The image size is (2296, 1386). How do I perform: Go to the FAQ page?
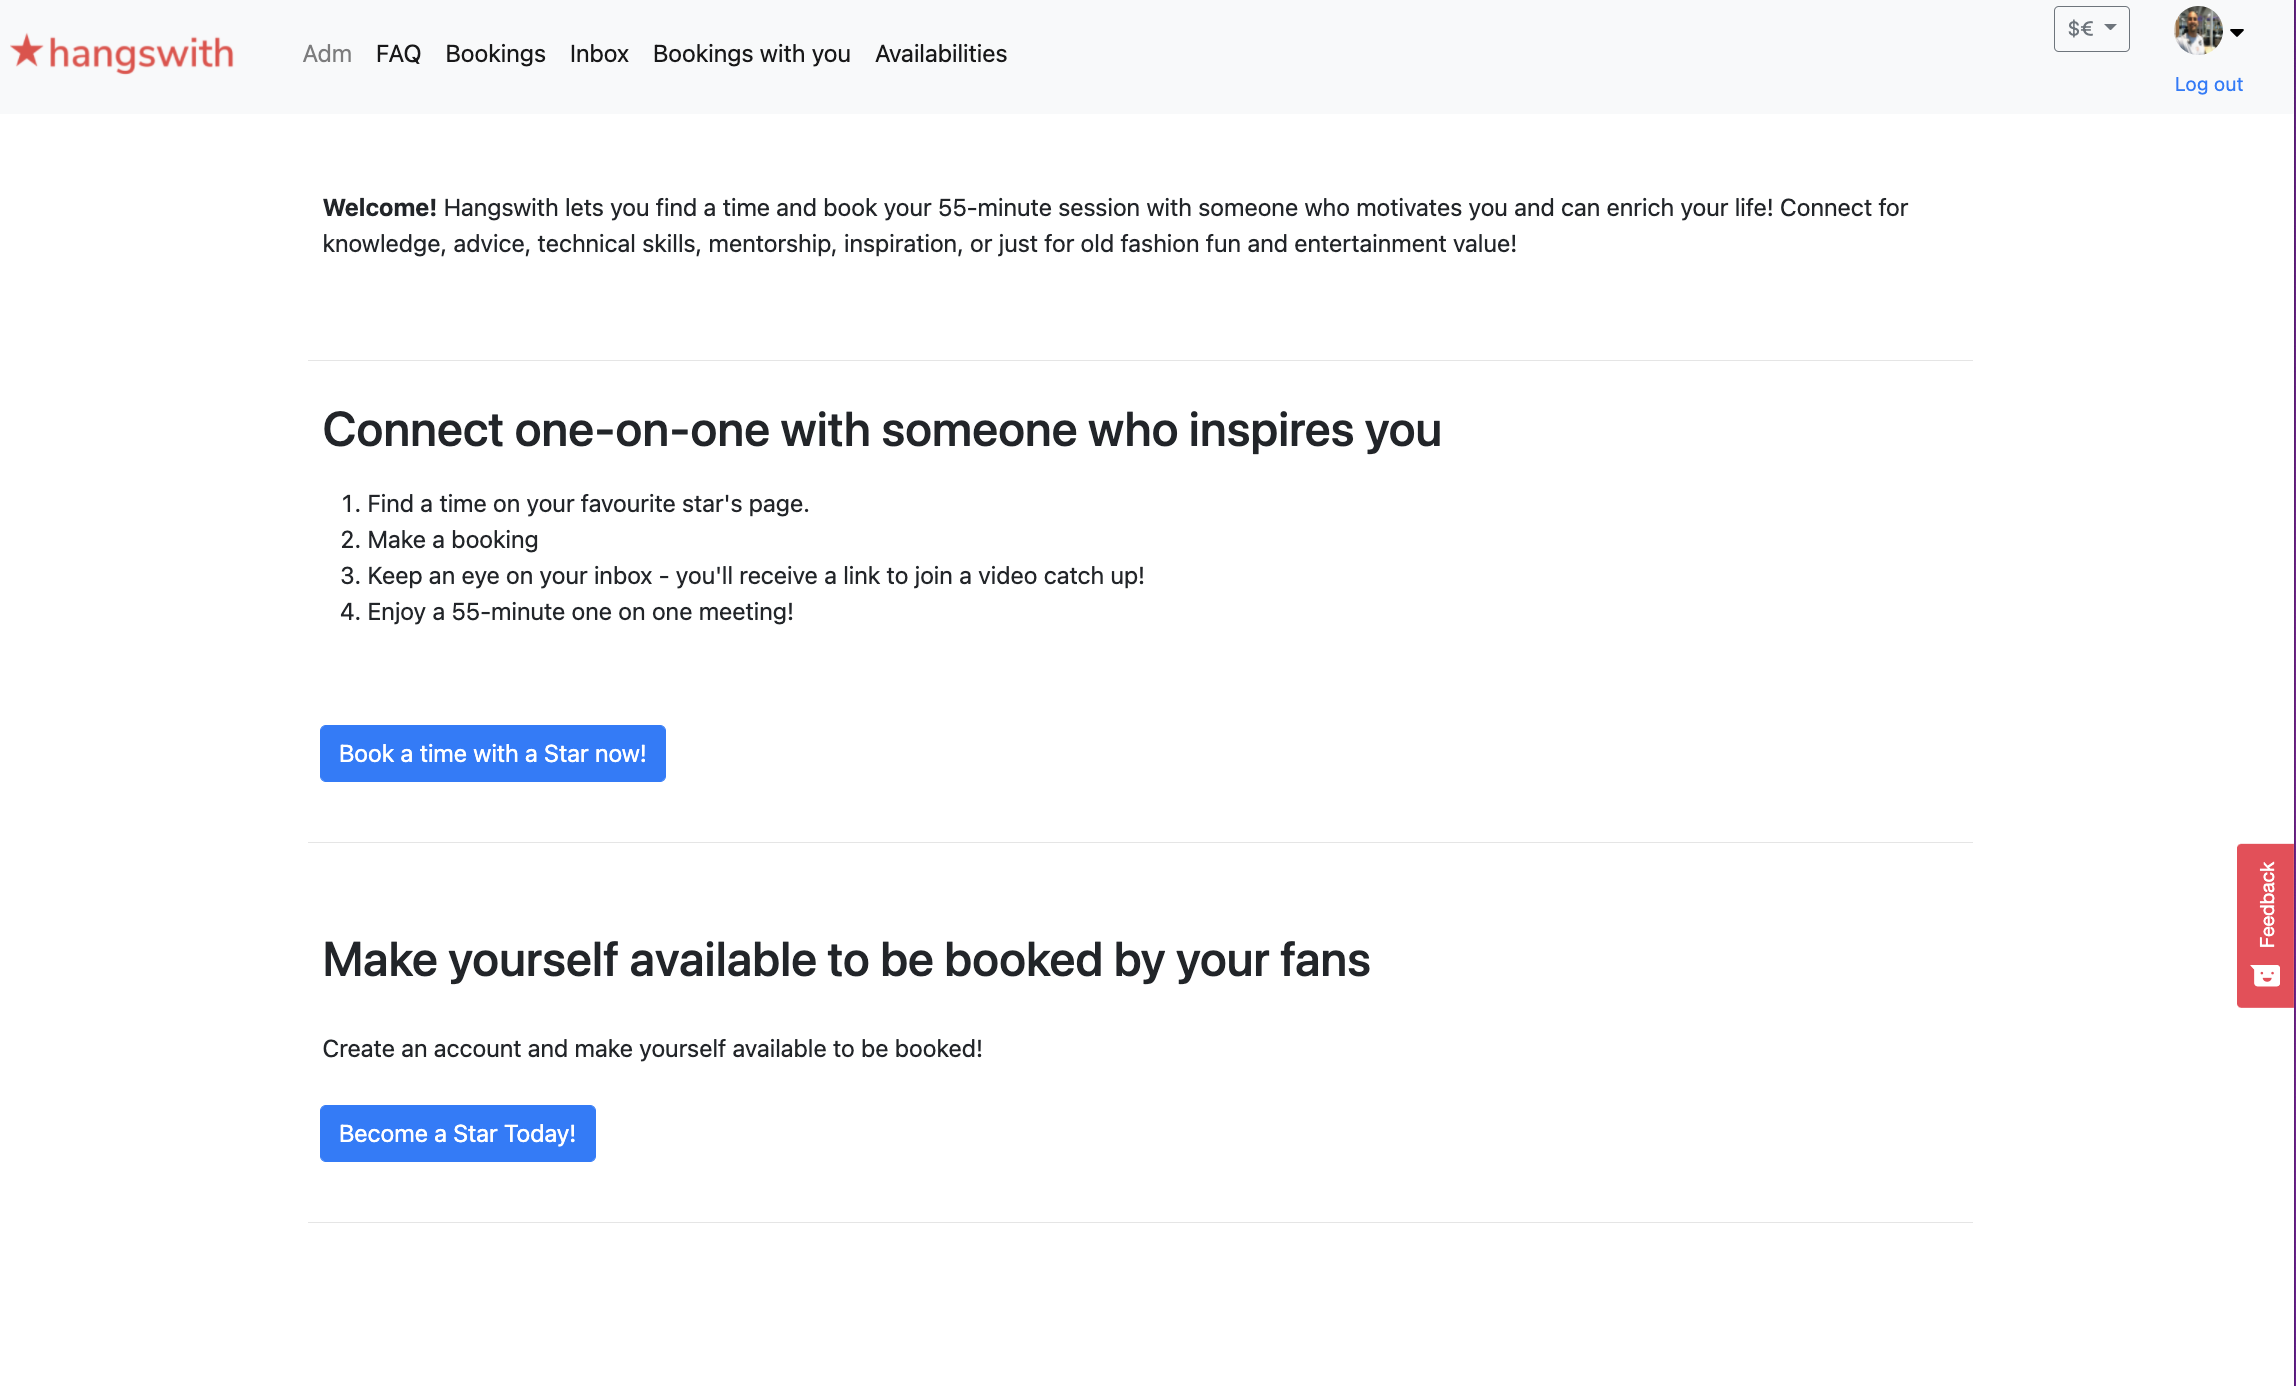point(398,54)
